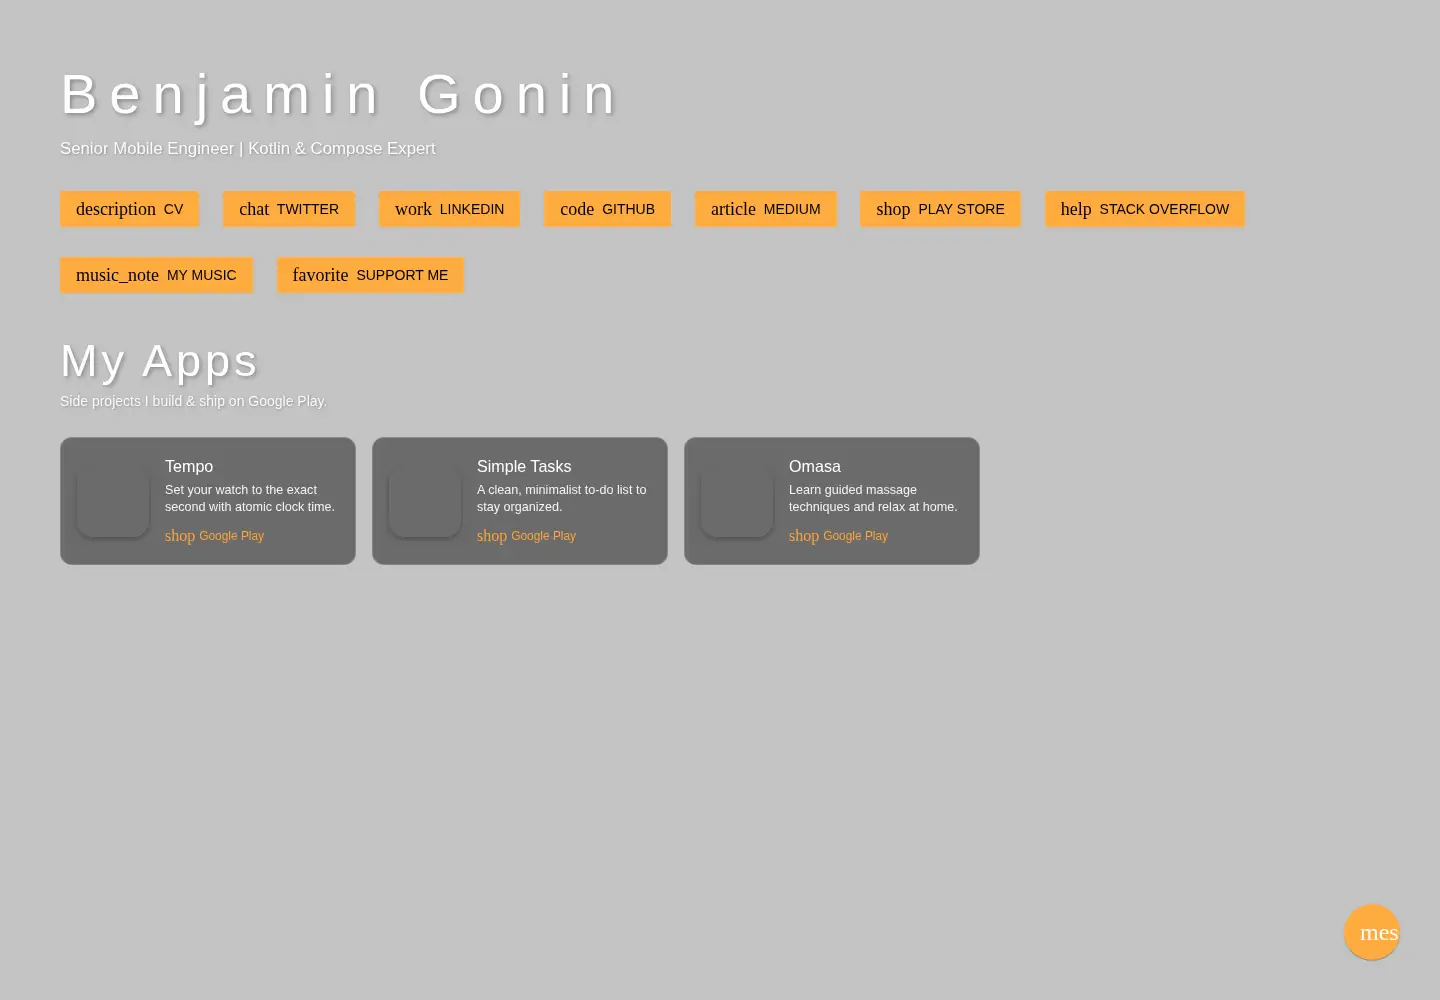Click the Play Store button

coord(940,209)
